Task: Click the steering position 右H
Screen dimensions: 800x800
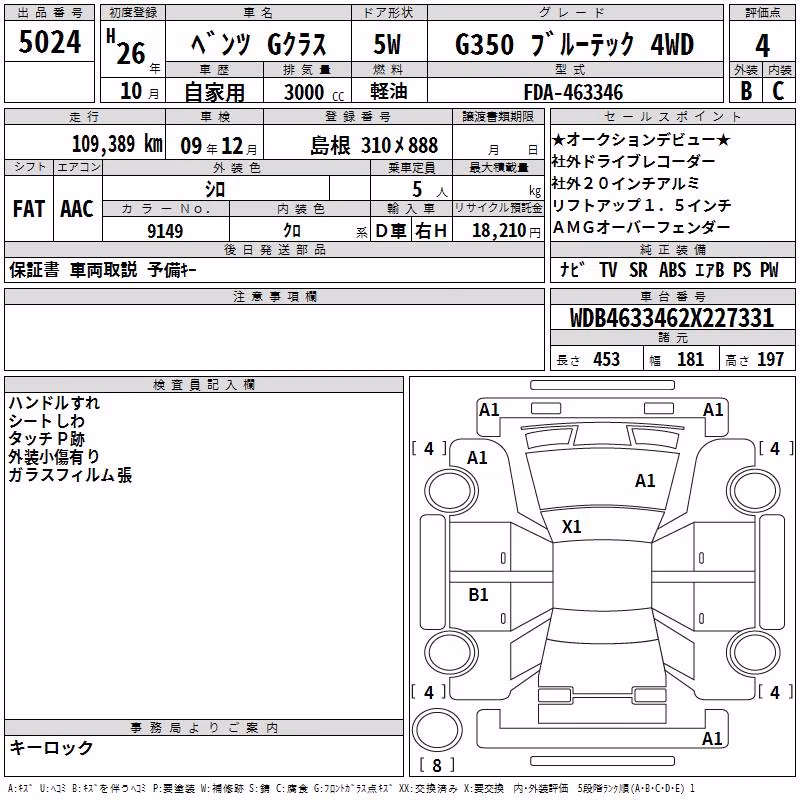Action: coord(431,231)
